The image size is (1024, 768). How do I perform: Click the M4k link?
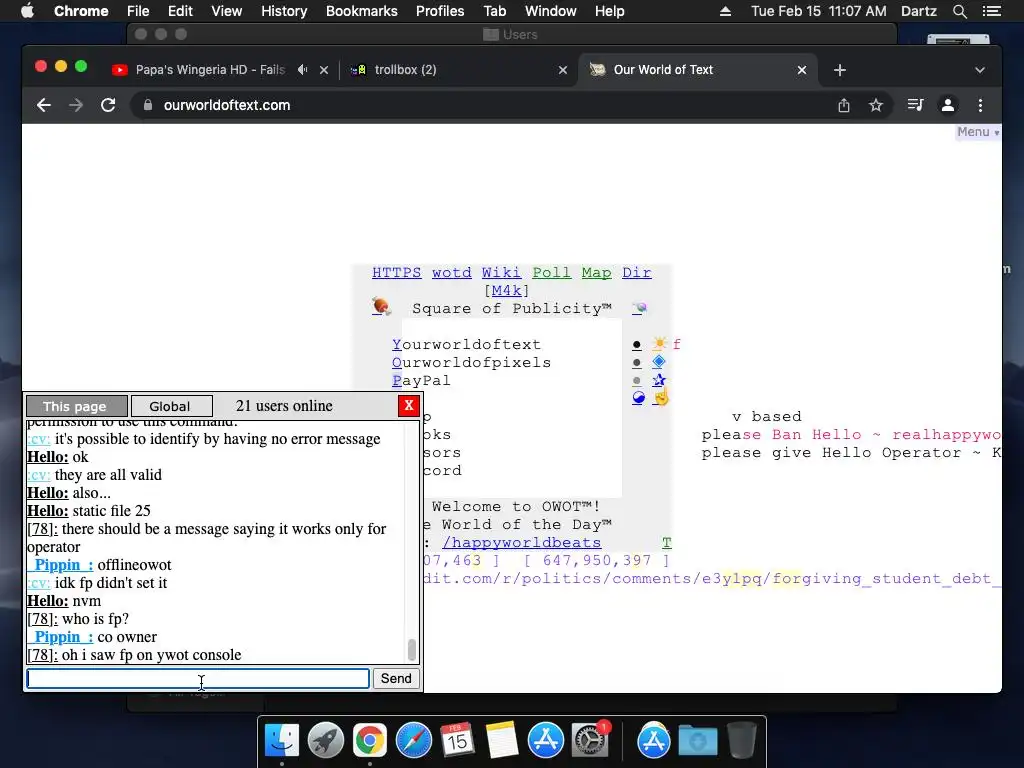tap(506, 291)
